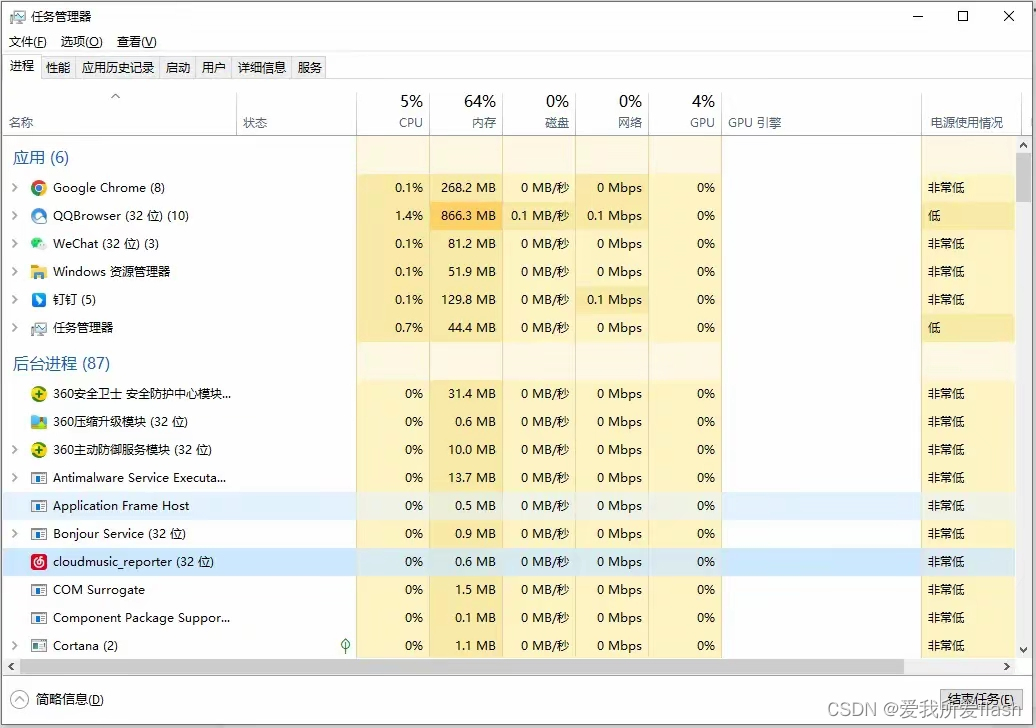Click the 360主动防御服务模块 icon
The height and width of the screenshot is (728, 1036).
(39, 450)
